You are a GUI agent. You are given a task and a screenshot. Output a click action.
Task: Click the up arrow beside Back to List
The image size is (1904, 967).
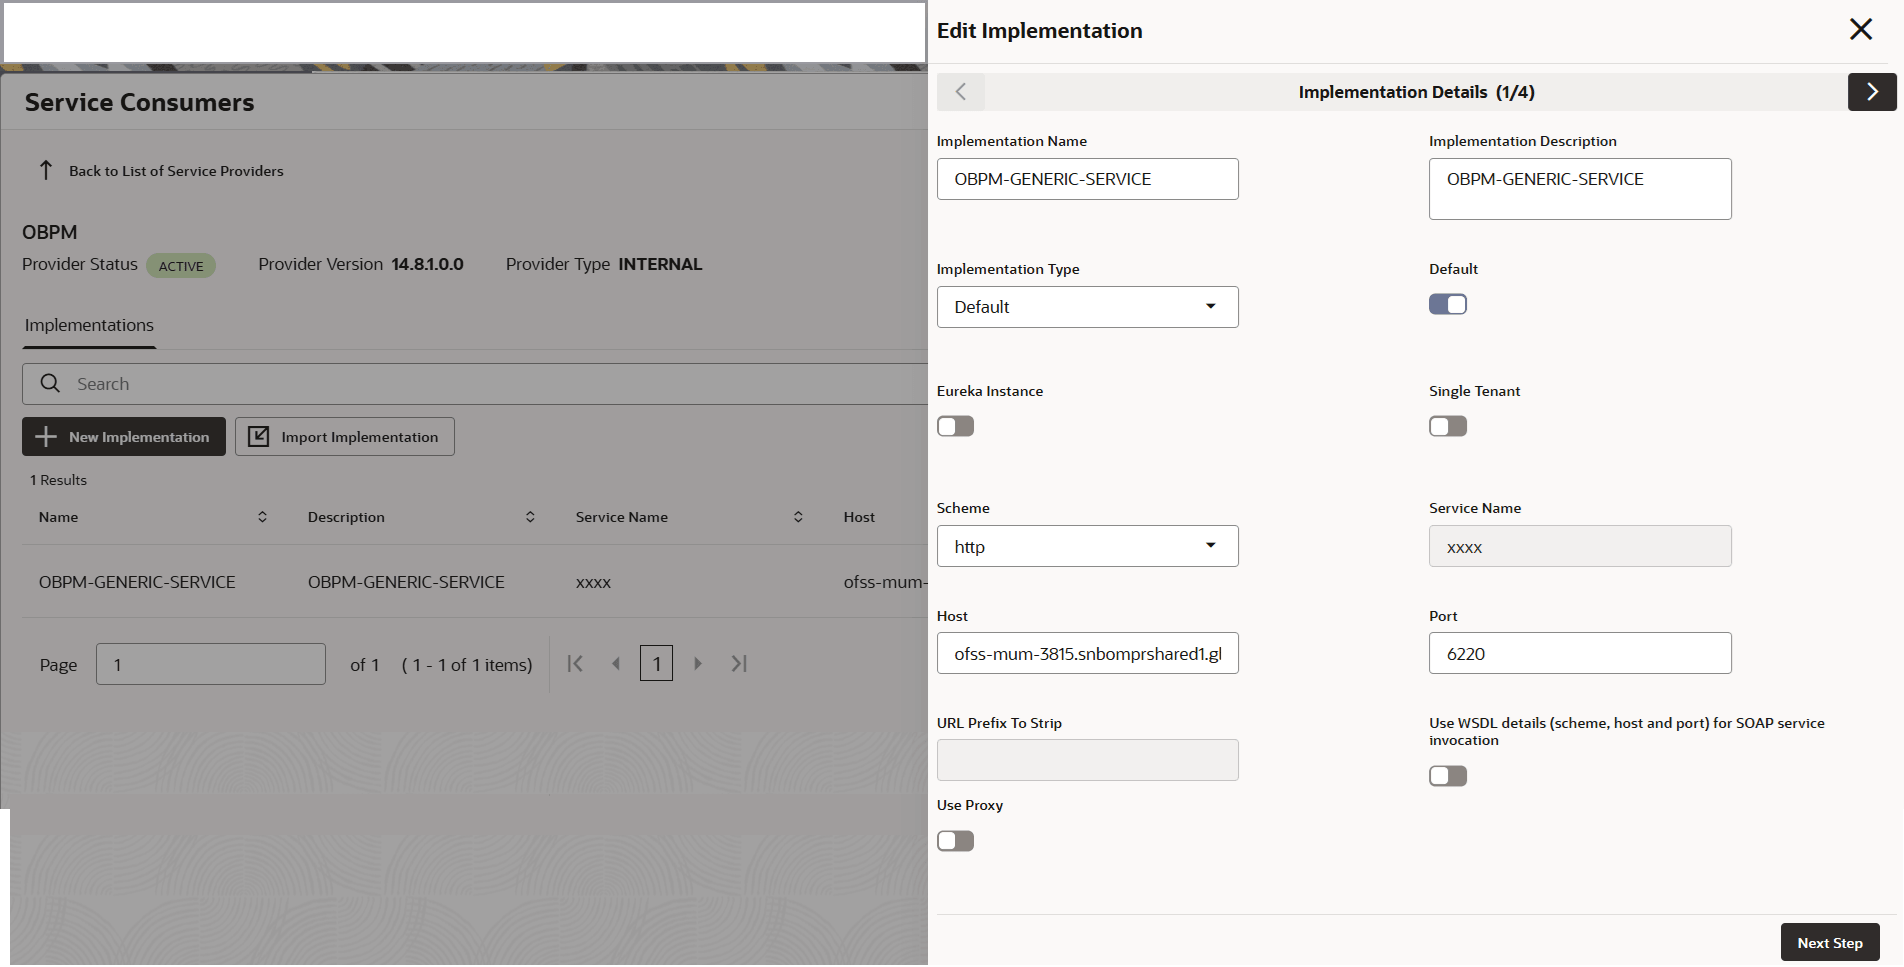[46, 170]
